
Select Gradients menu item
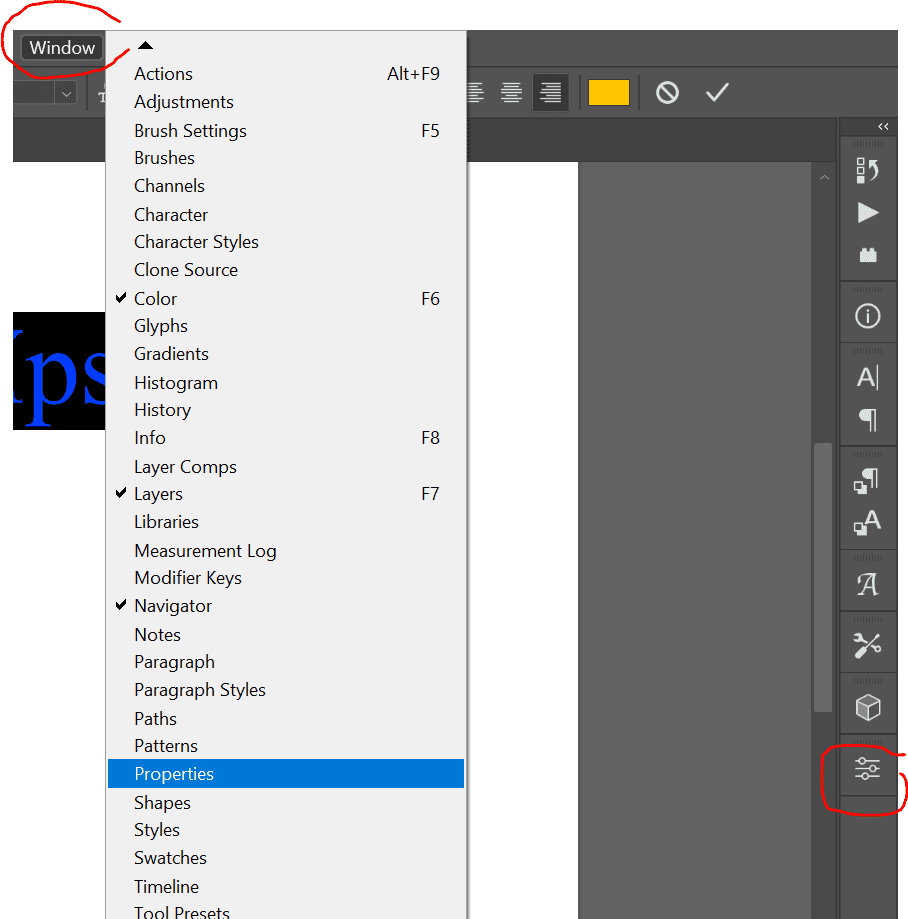pos(286,354)
